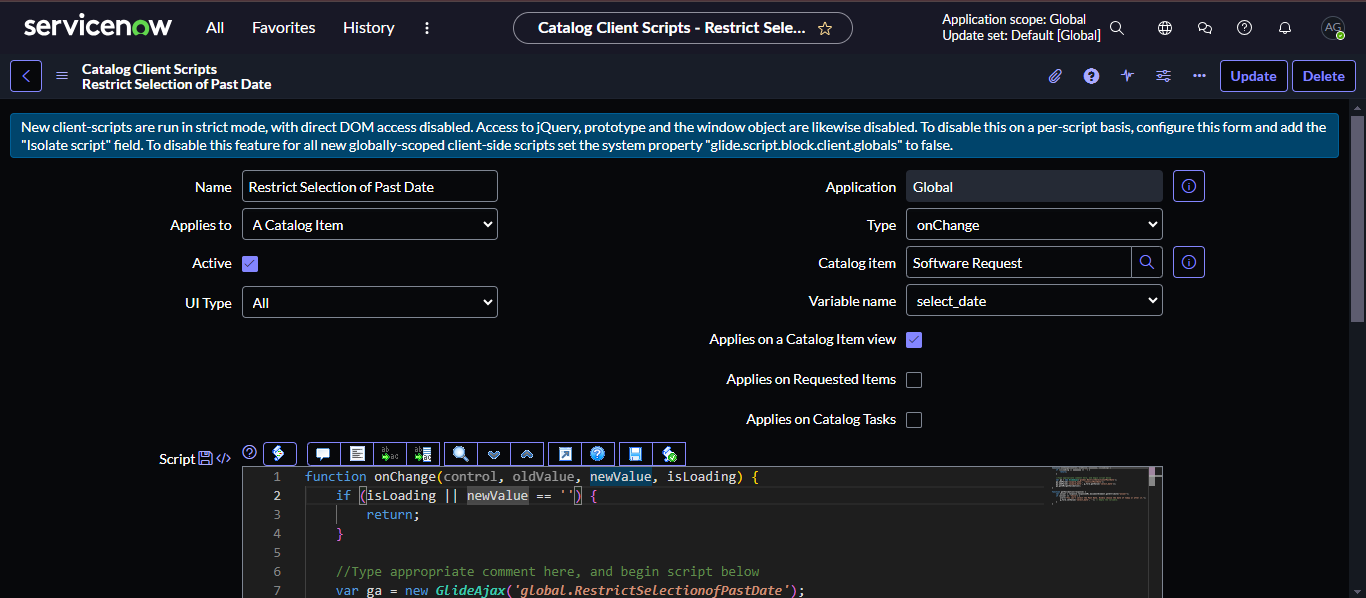Open the personalize form sliders icon
This screenshot has height=598, width=1366.
1164,76
